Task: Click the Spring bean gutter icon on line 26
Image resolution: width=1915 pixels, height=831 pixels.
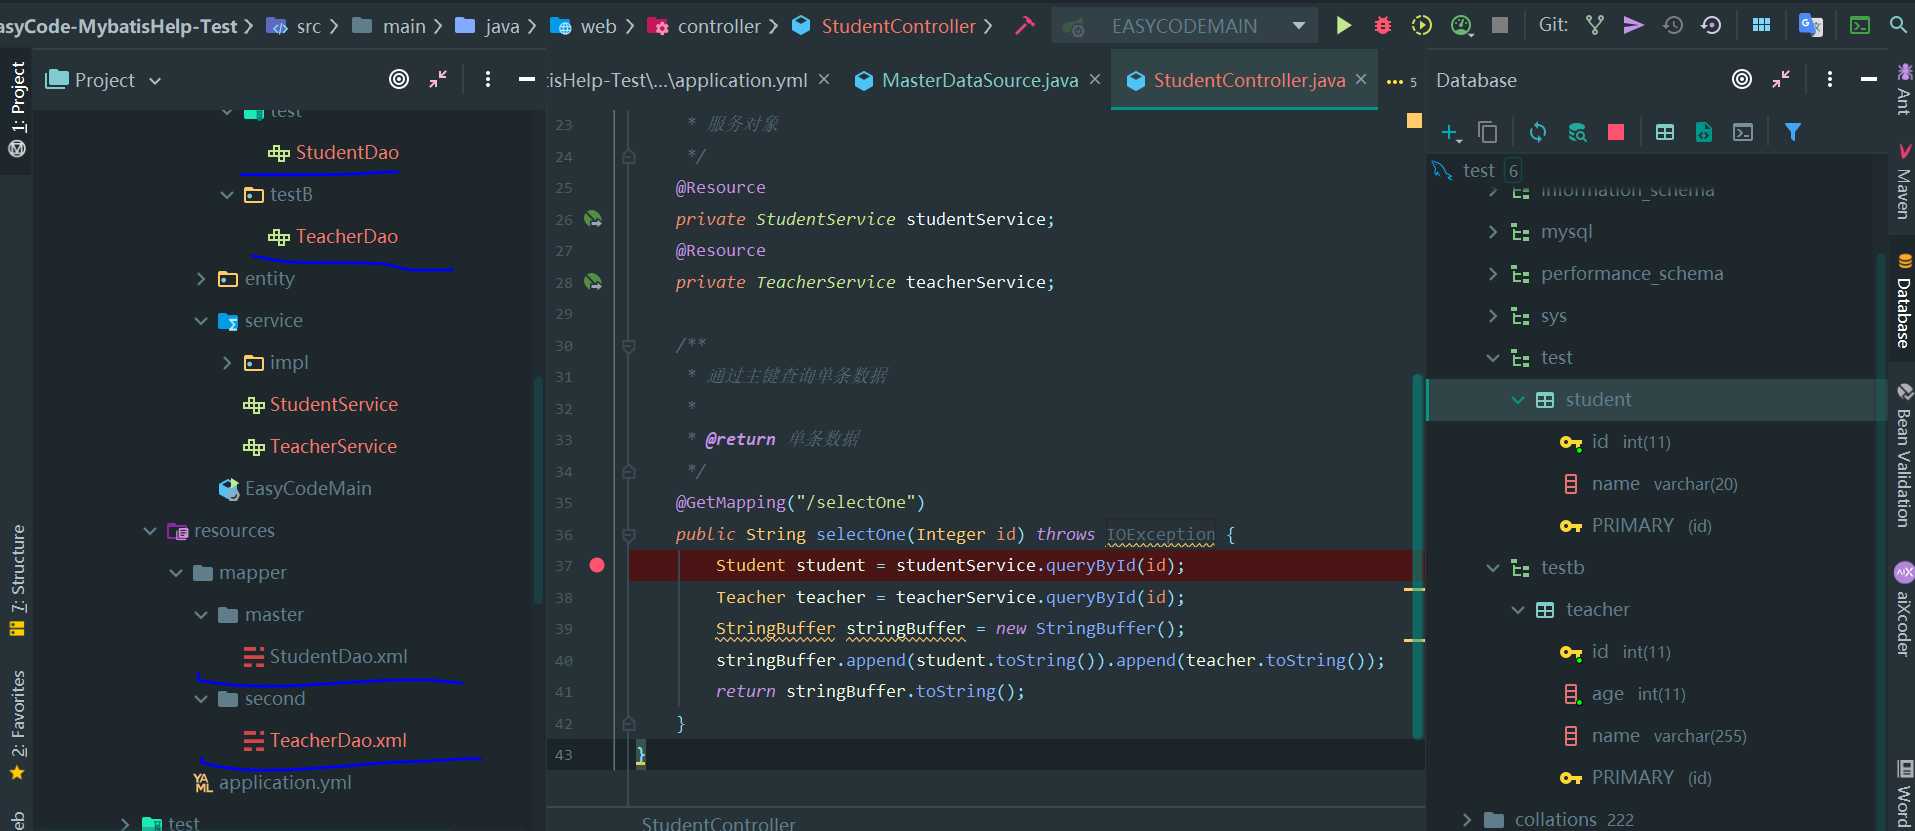Action: 593,219
